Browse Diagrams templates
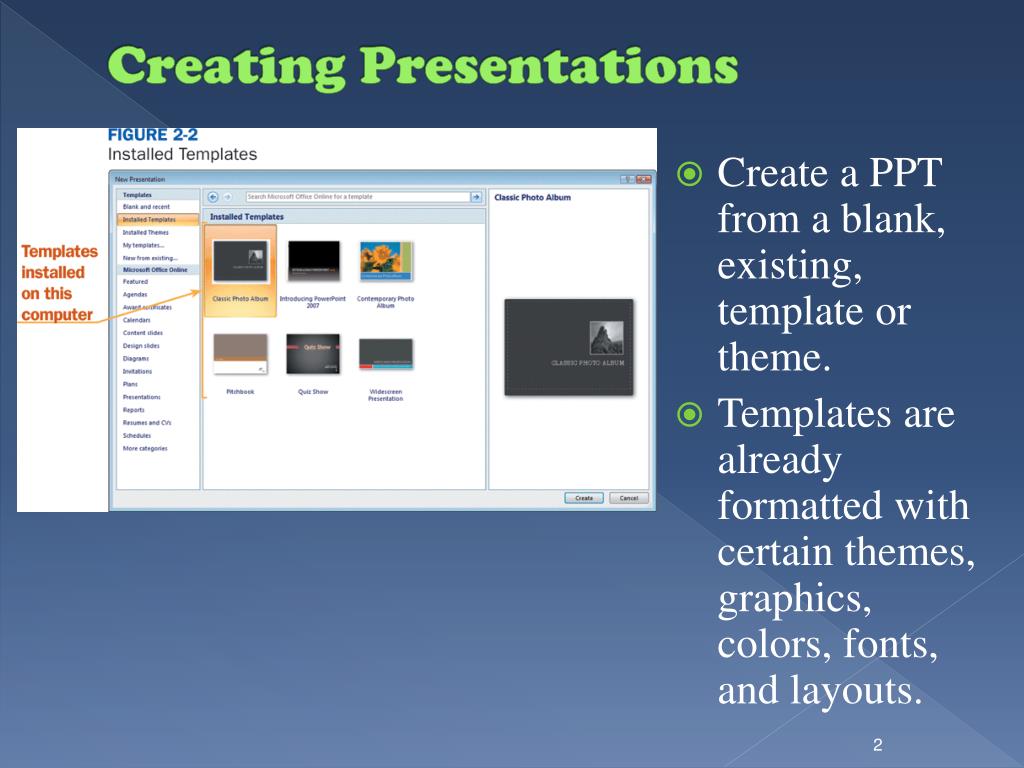This screenshot has width=1024, height=768. pyautogui.click(x=136, y=359)
